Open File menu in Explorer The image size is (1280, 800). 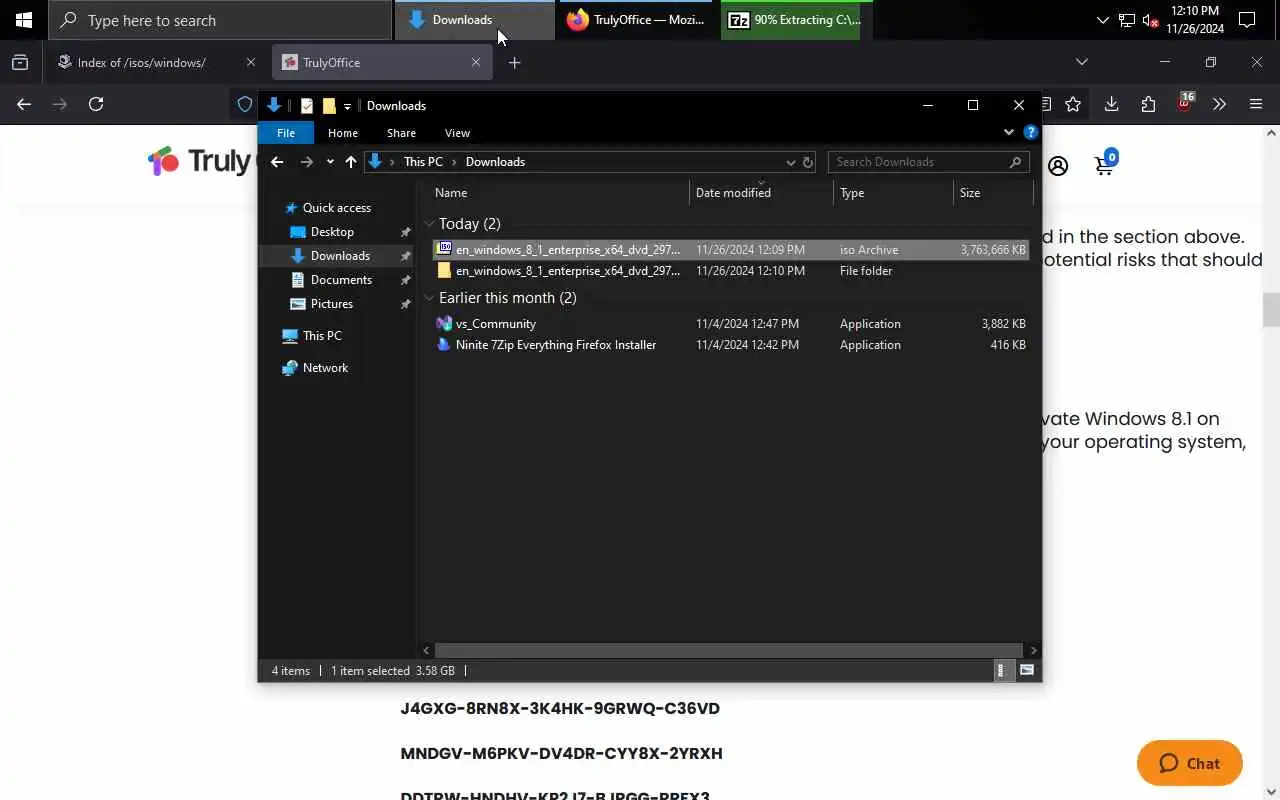[286, 133]
